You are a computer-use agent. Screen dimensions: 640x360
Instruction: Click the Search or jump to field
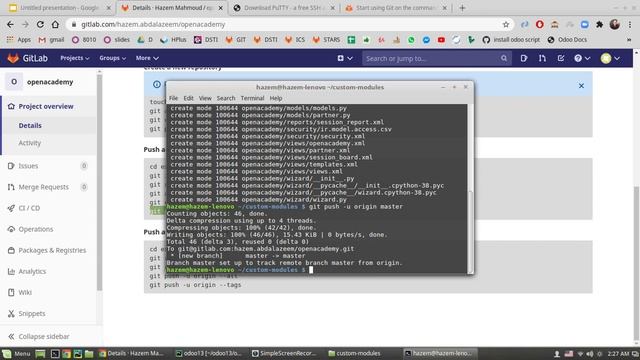coord(436,58)
